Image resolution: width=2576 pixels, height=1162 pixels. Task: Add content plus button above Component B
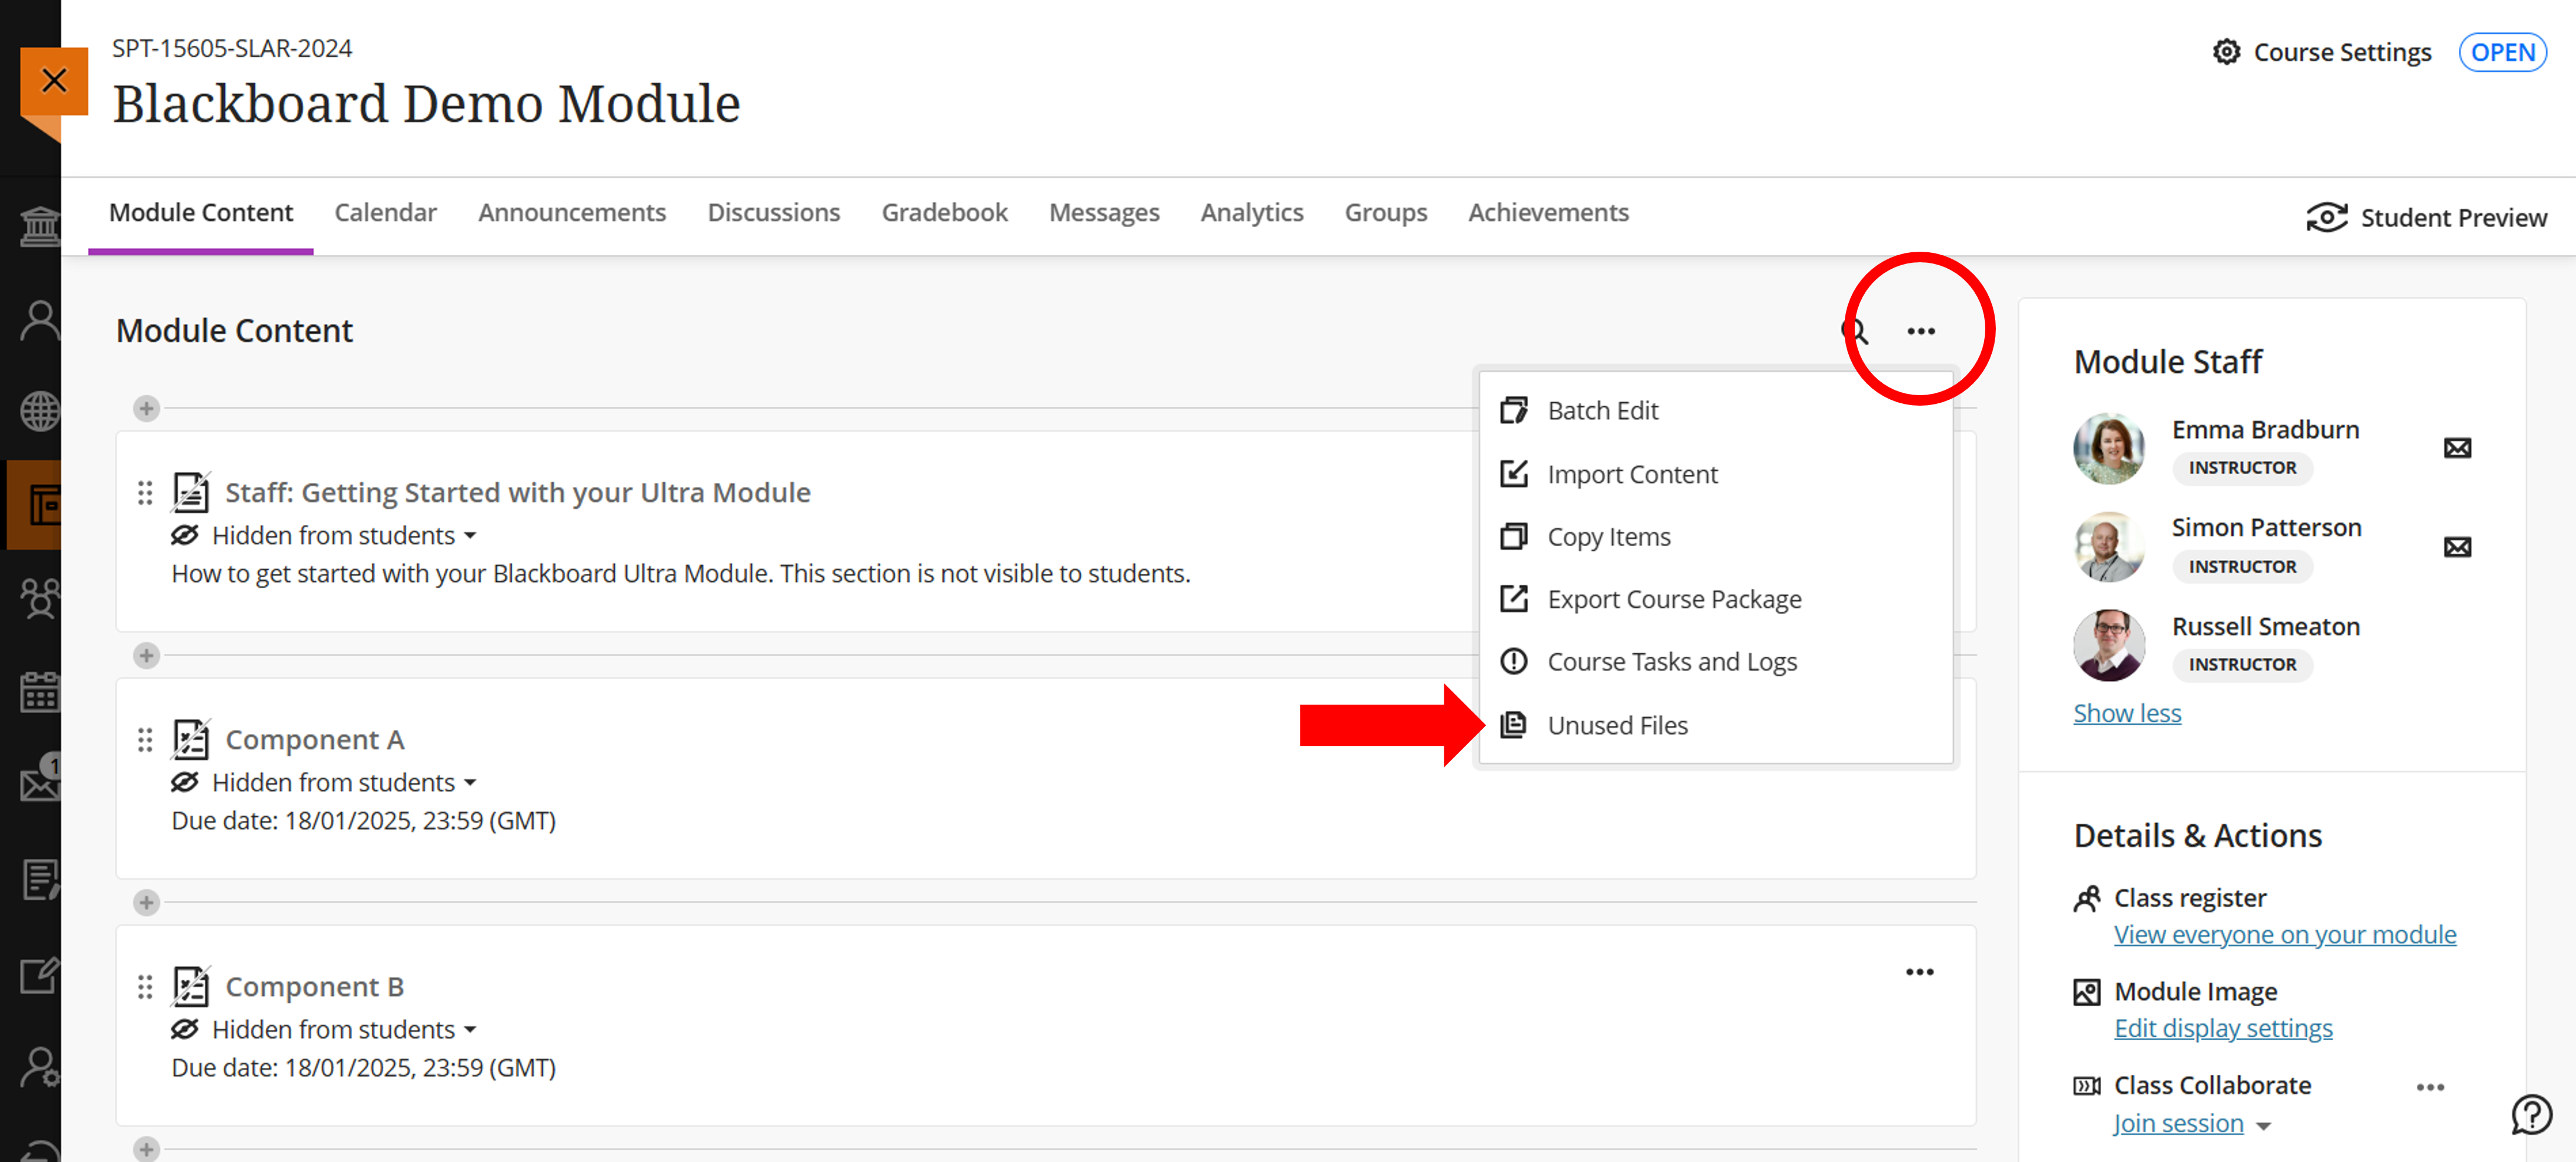(x=146, y=902)
